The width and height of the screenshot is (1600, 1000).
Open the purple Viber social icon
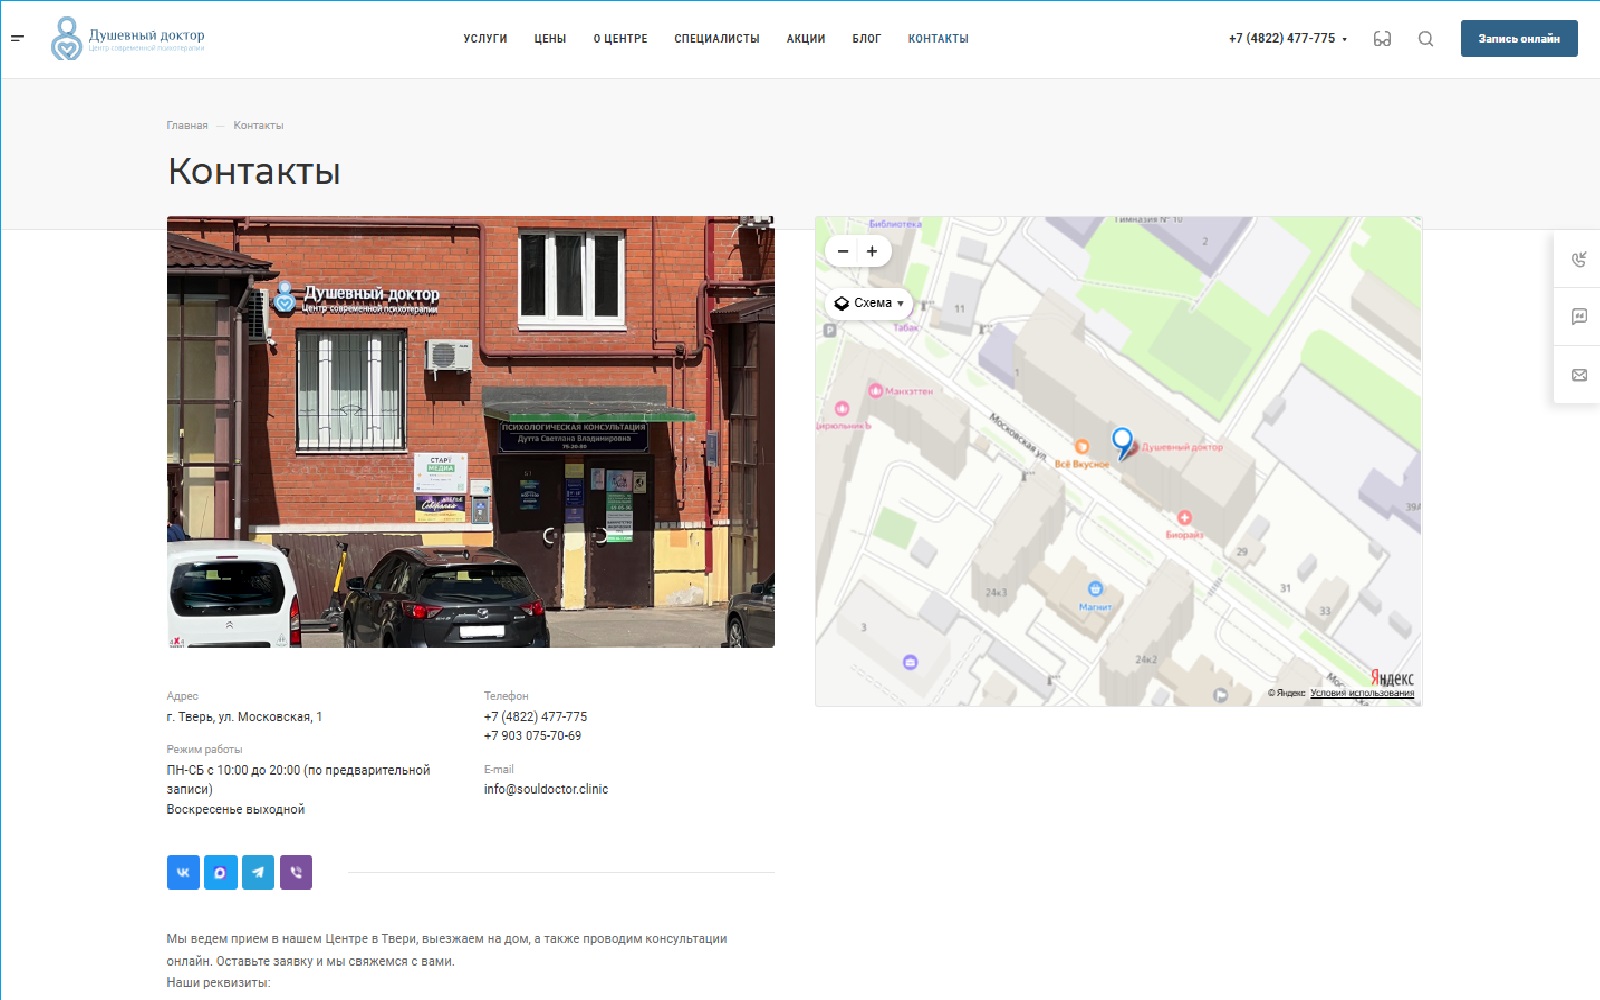pos(296,872)
